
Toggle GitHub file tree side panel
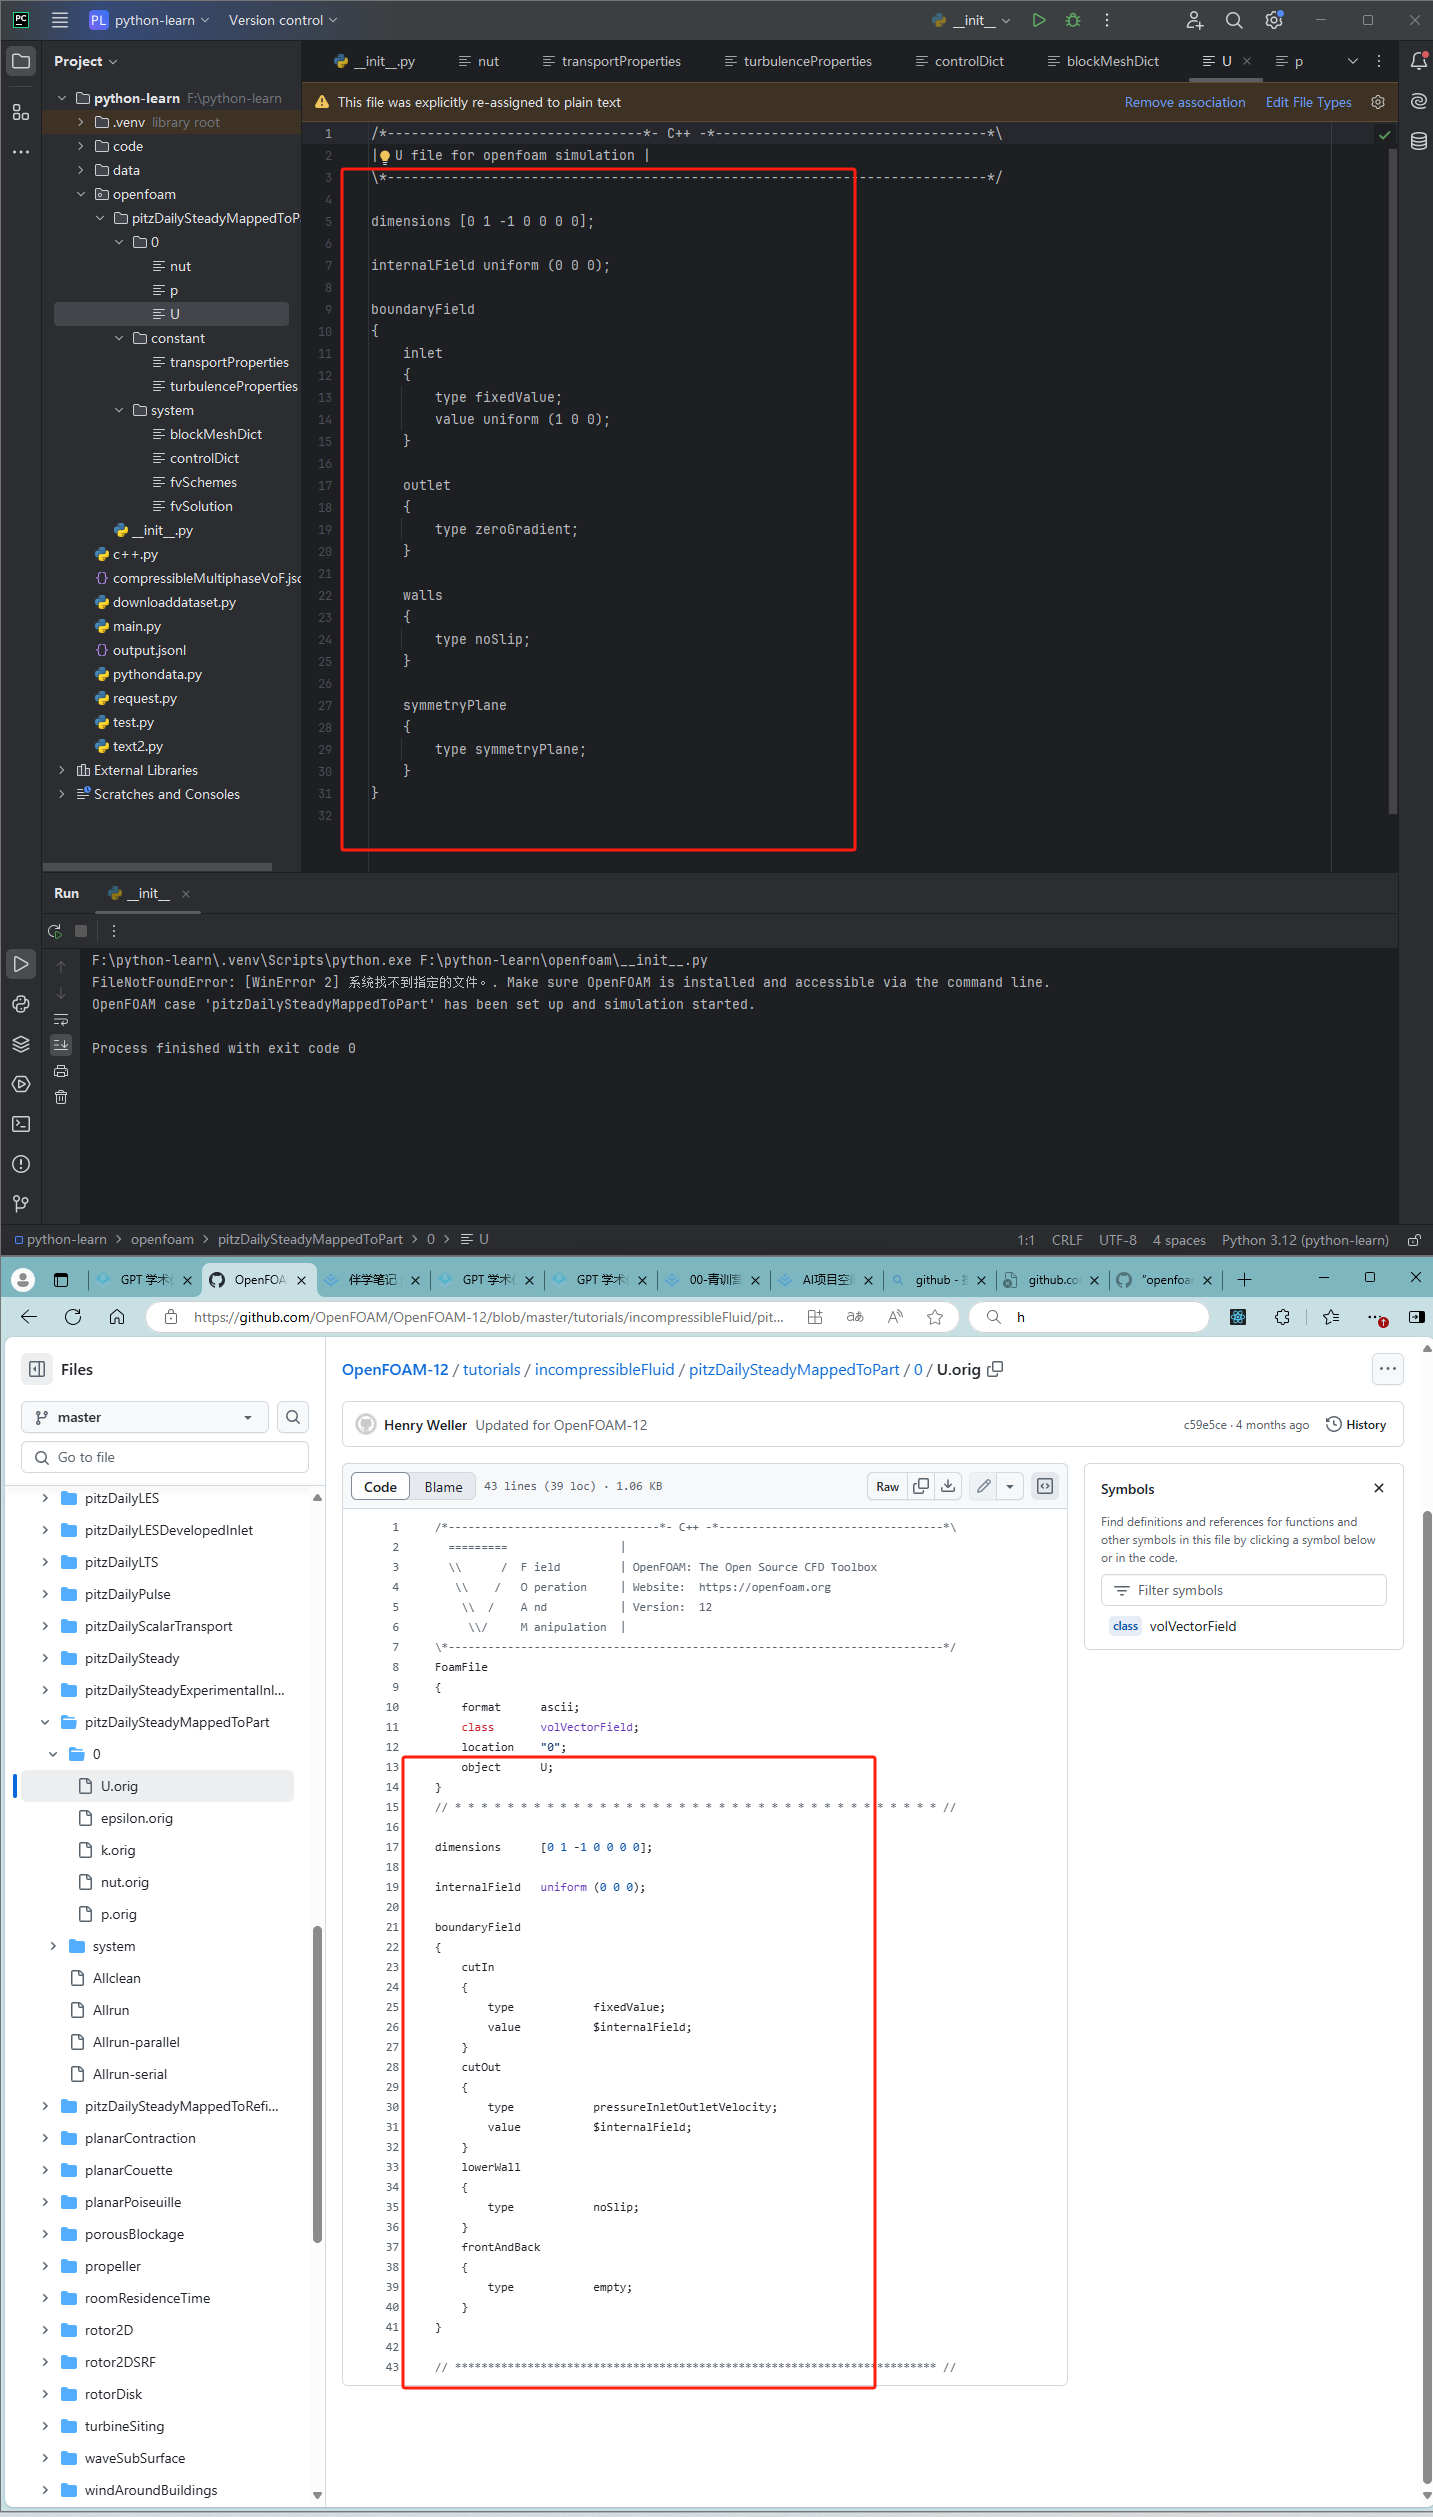point(37,1369)
